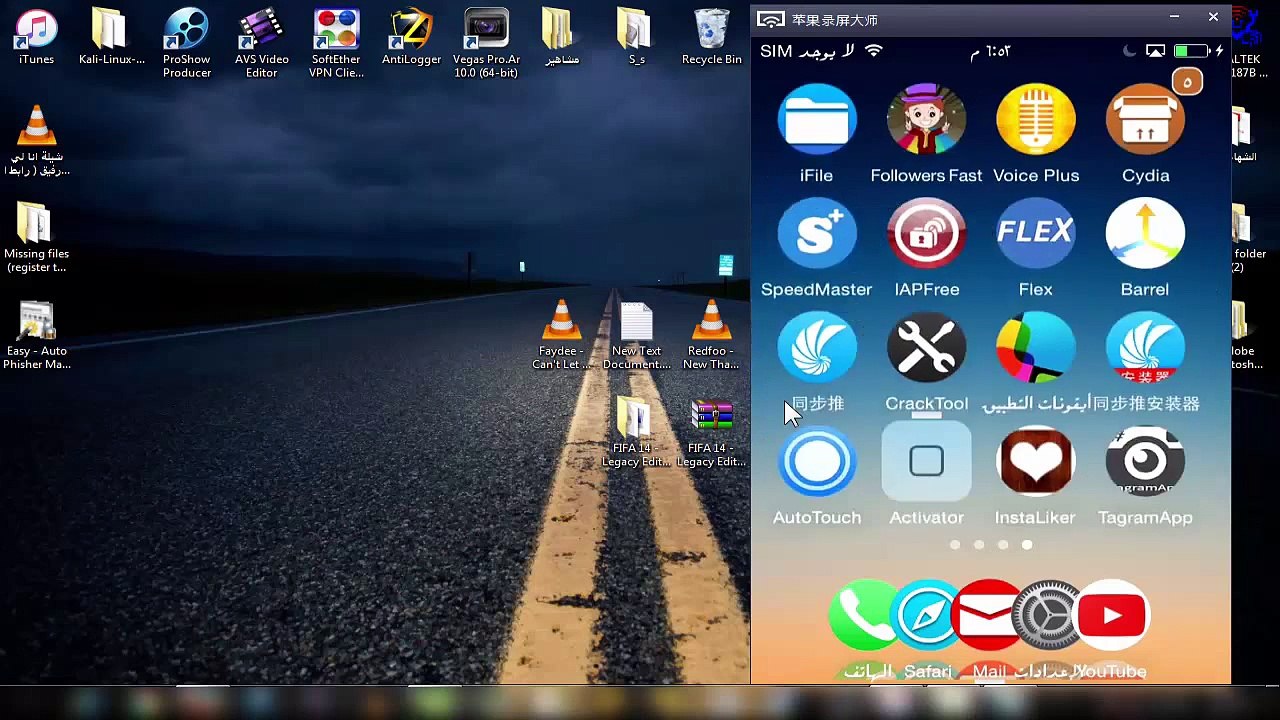Screen dimensions: 1280x720
Task: Click the Cydia notification badge
Action: (1187, 82)
